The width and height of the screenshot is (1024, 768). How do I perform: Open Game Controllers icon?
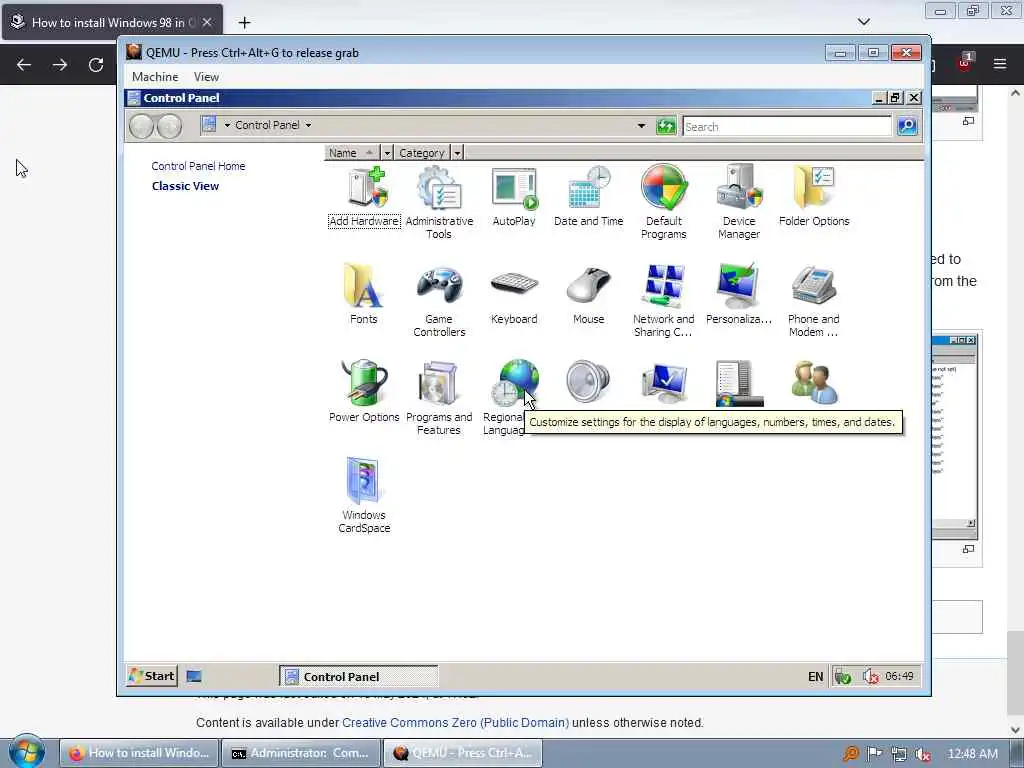coord(439,300)
